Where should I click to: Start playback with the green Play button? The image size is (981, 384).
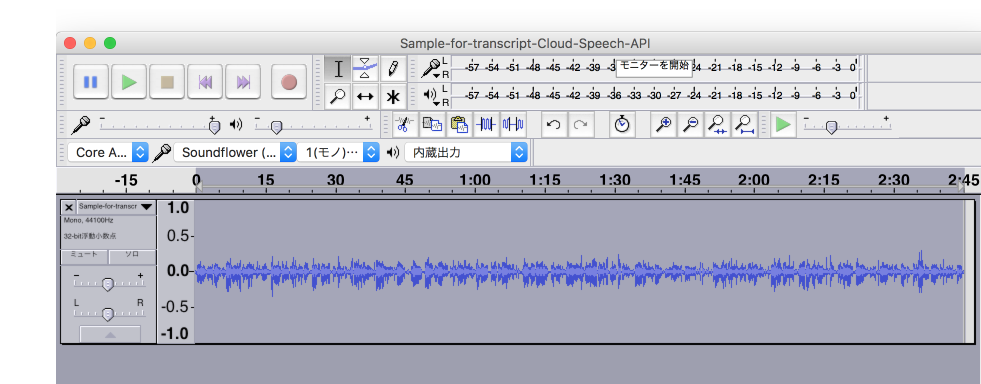(129, 82)
